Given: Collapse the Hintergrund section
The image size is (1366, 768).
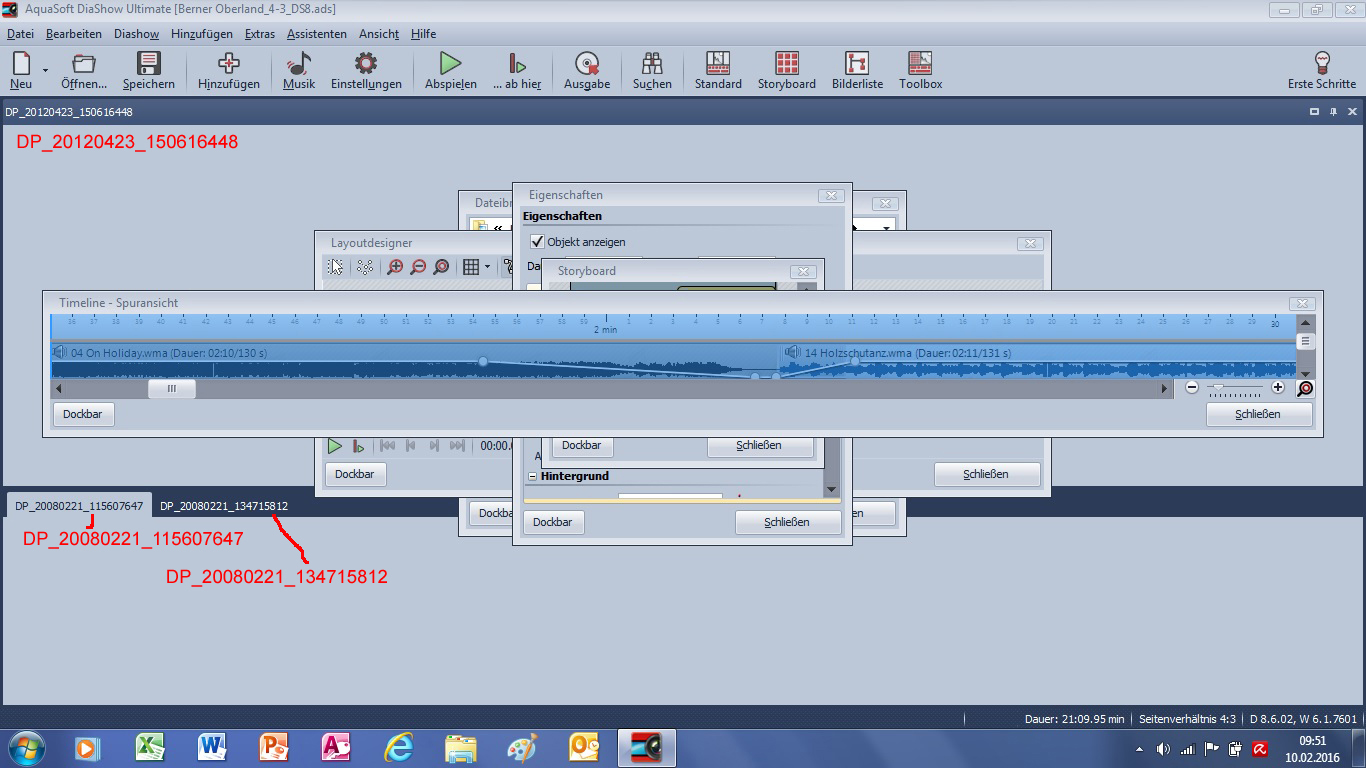Looking at the screenshot, I should coord(532,477).
